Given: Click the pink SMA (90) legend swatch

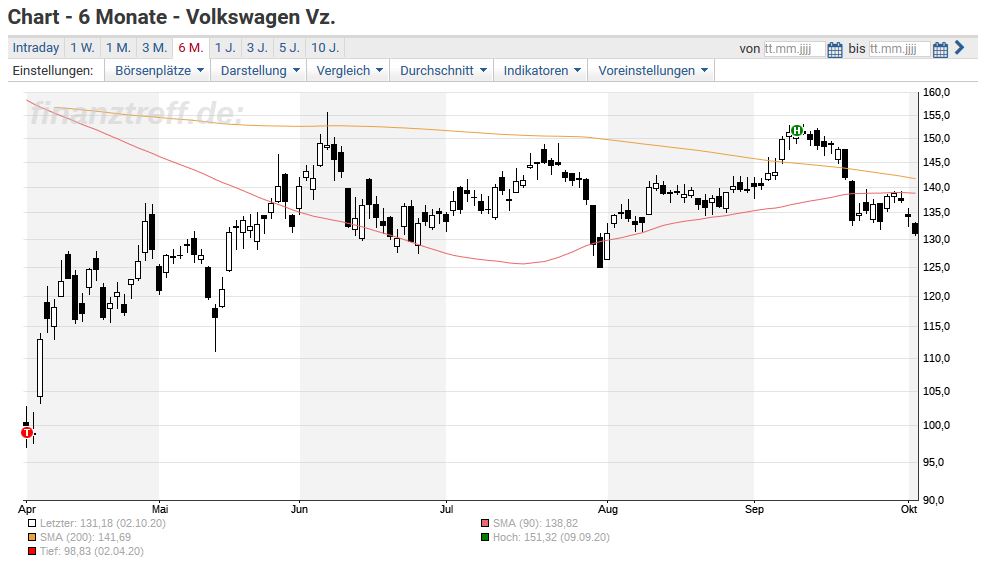Looking at the screenshot, I should pos(484,524).
